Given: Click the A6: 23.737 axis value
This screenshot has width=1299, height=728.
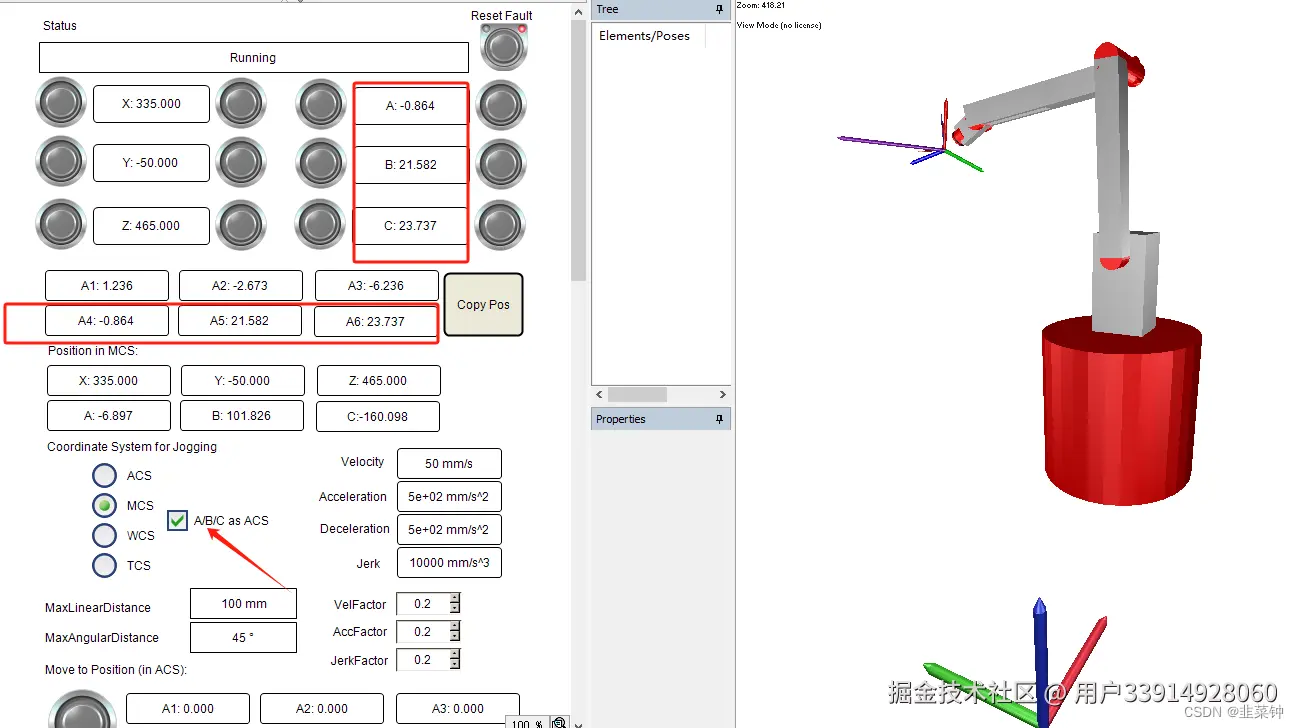Looking at the screenshot, I should coord(377,322).
